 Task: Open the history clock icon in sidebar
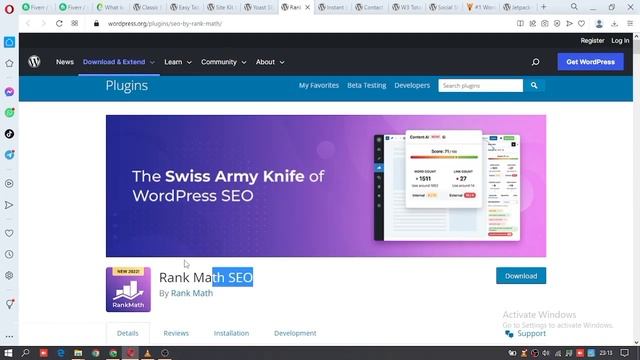(x=9, y=254)
